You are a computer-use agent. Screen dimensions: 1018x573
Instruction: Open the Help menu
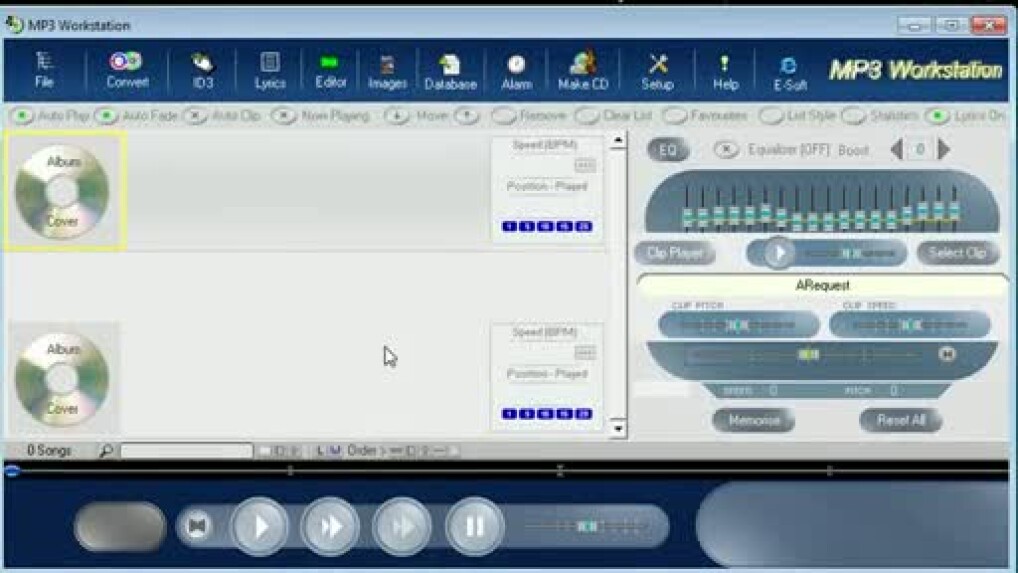pos(725,70)
